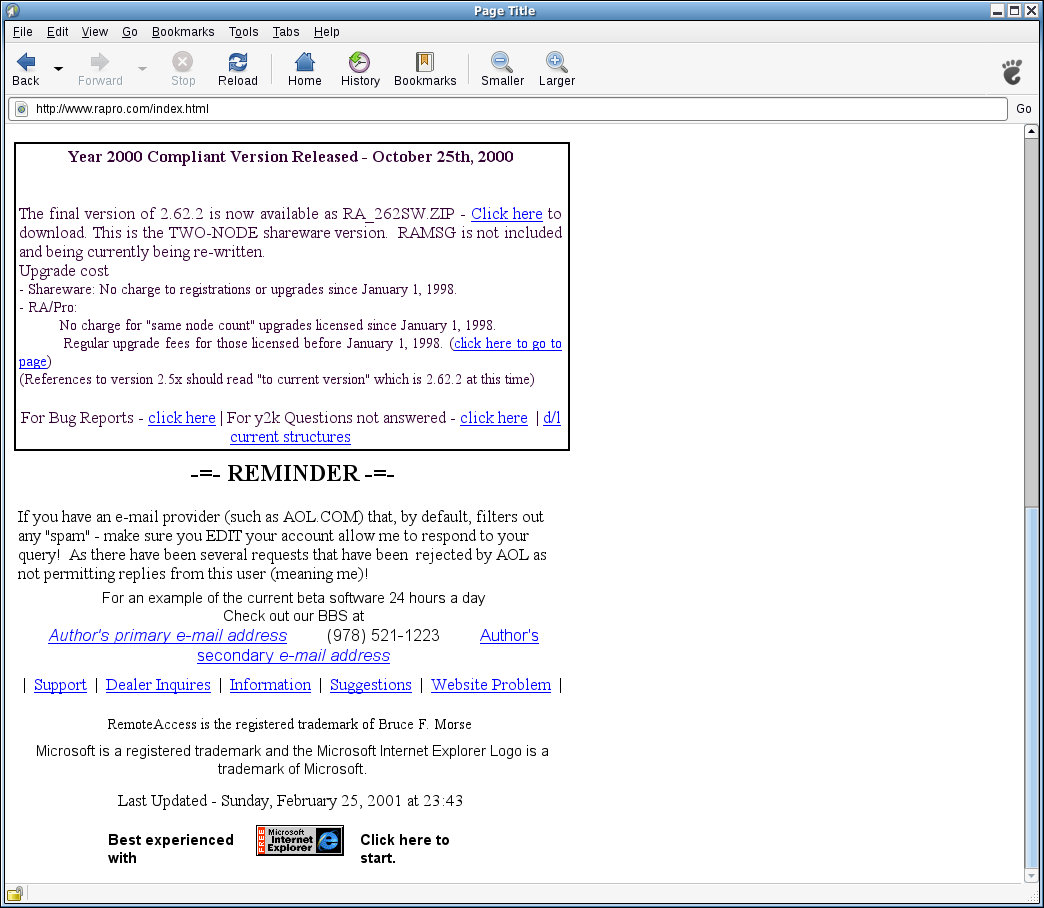This screenshot has width=1044, height=908.
Task: Make text Smaller with zoom-out icon
Action: tap(502, 62)
